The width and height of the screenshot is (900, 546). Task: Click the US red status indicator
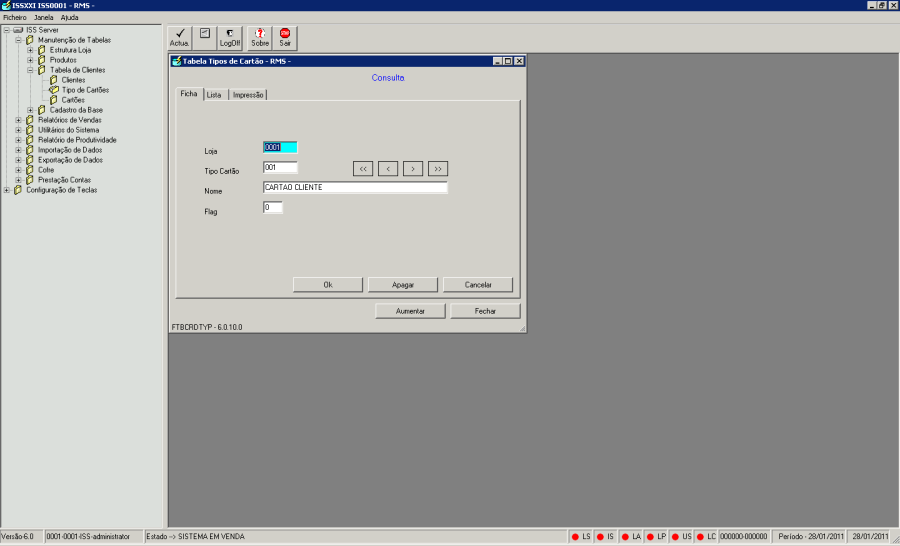click(675, 537)
